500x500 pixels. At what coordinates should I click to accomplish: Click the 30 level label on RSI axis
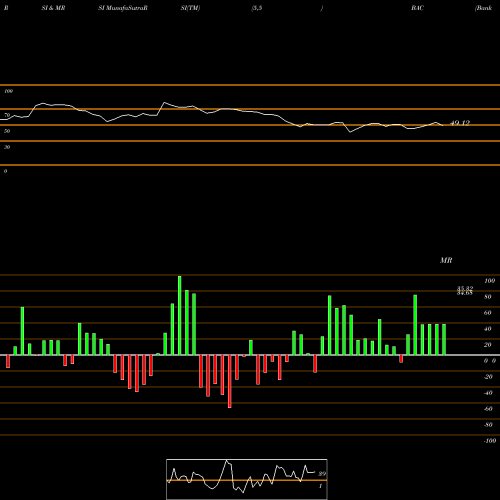pos(7,147)
